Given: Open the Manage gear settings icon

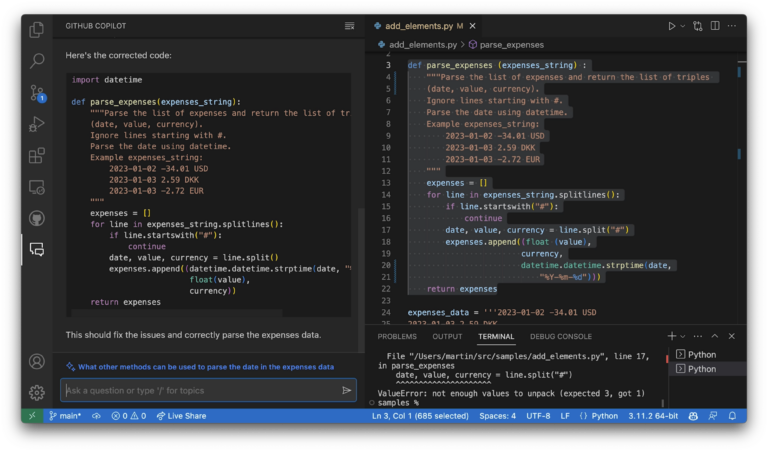Looking at the screenshot, I should (37, 392).
